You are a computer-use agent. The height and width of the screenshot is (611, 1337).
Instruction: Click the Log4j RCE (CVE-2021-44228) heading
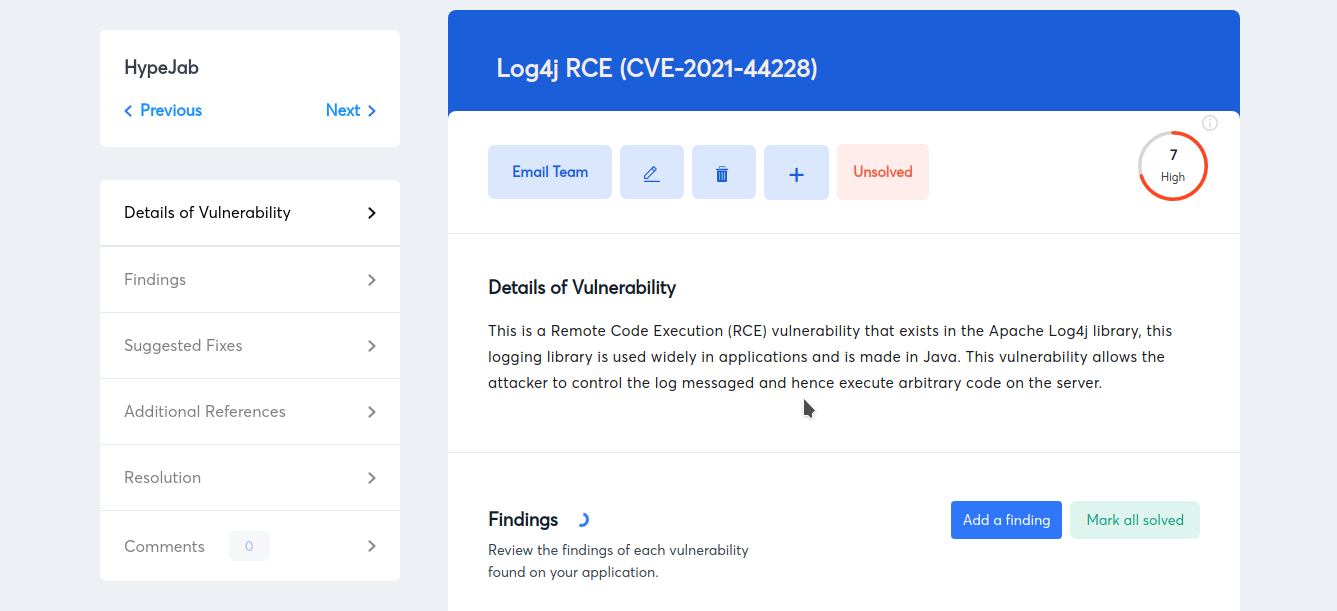pyautogui.click(x=657, y=68)
